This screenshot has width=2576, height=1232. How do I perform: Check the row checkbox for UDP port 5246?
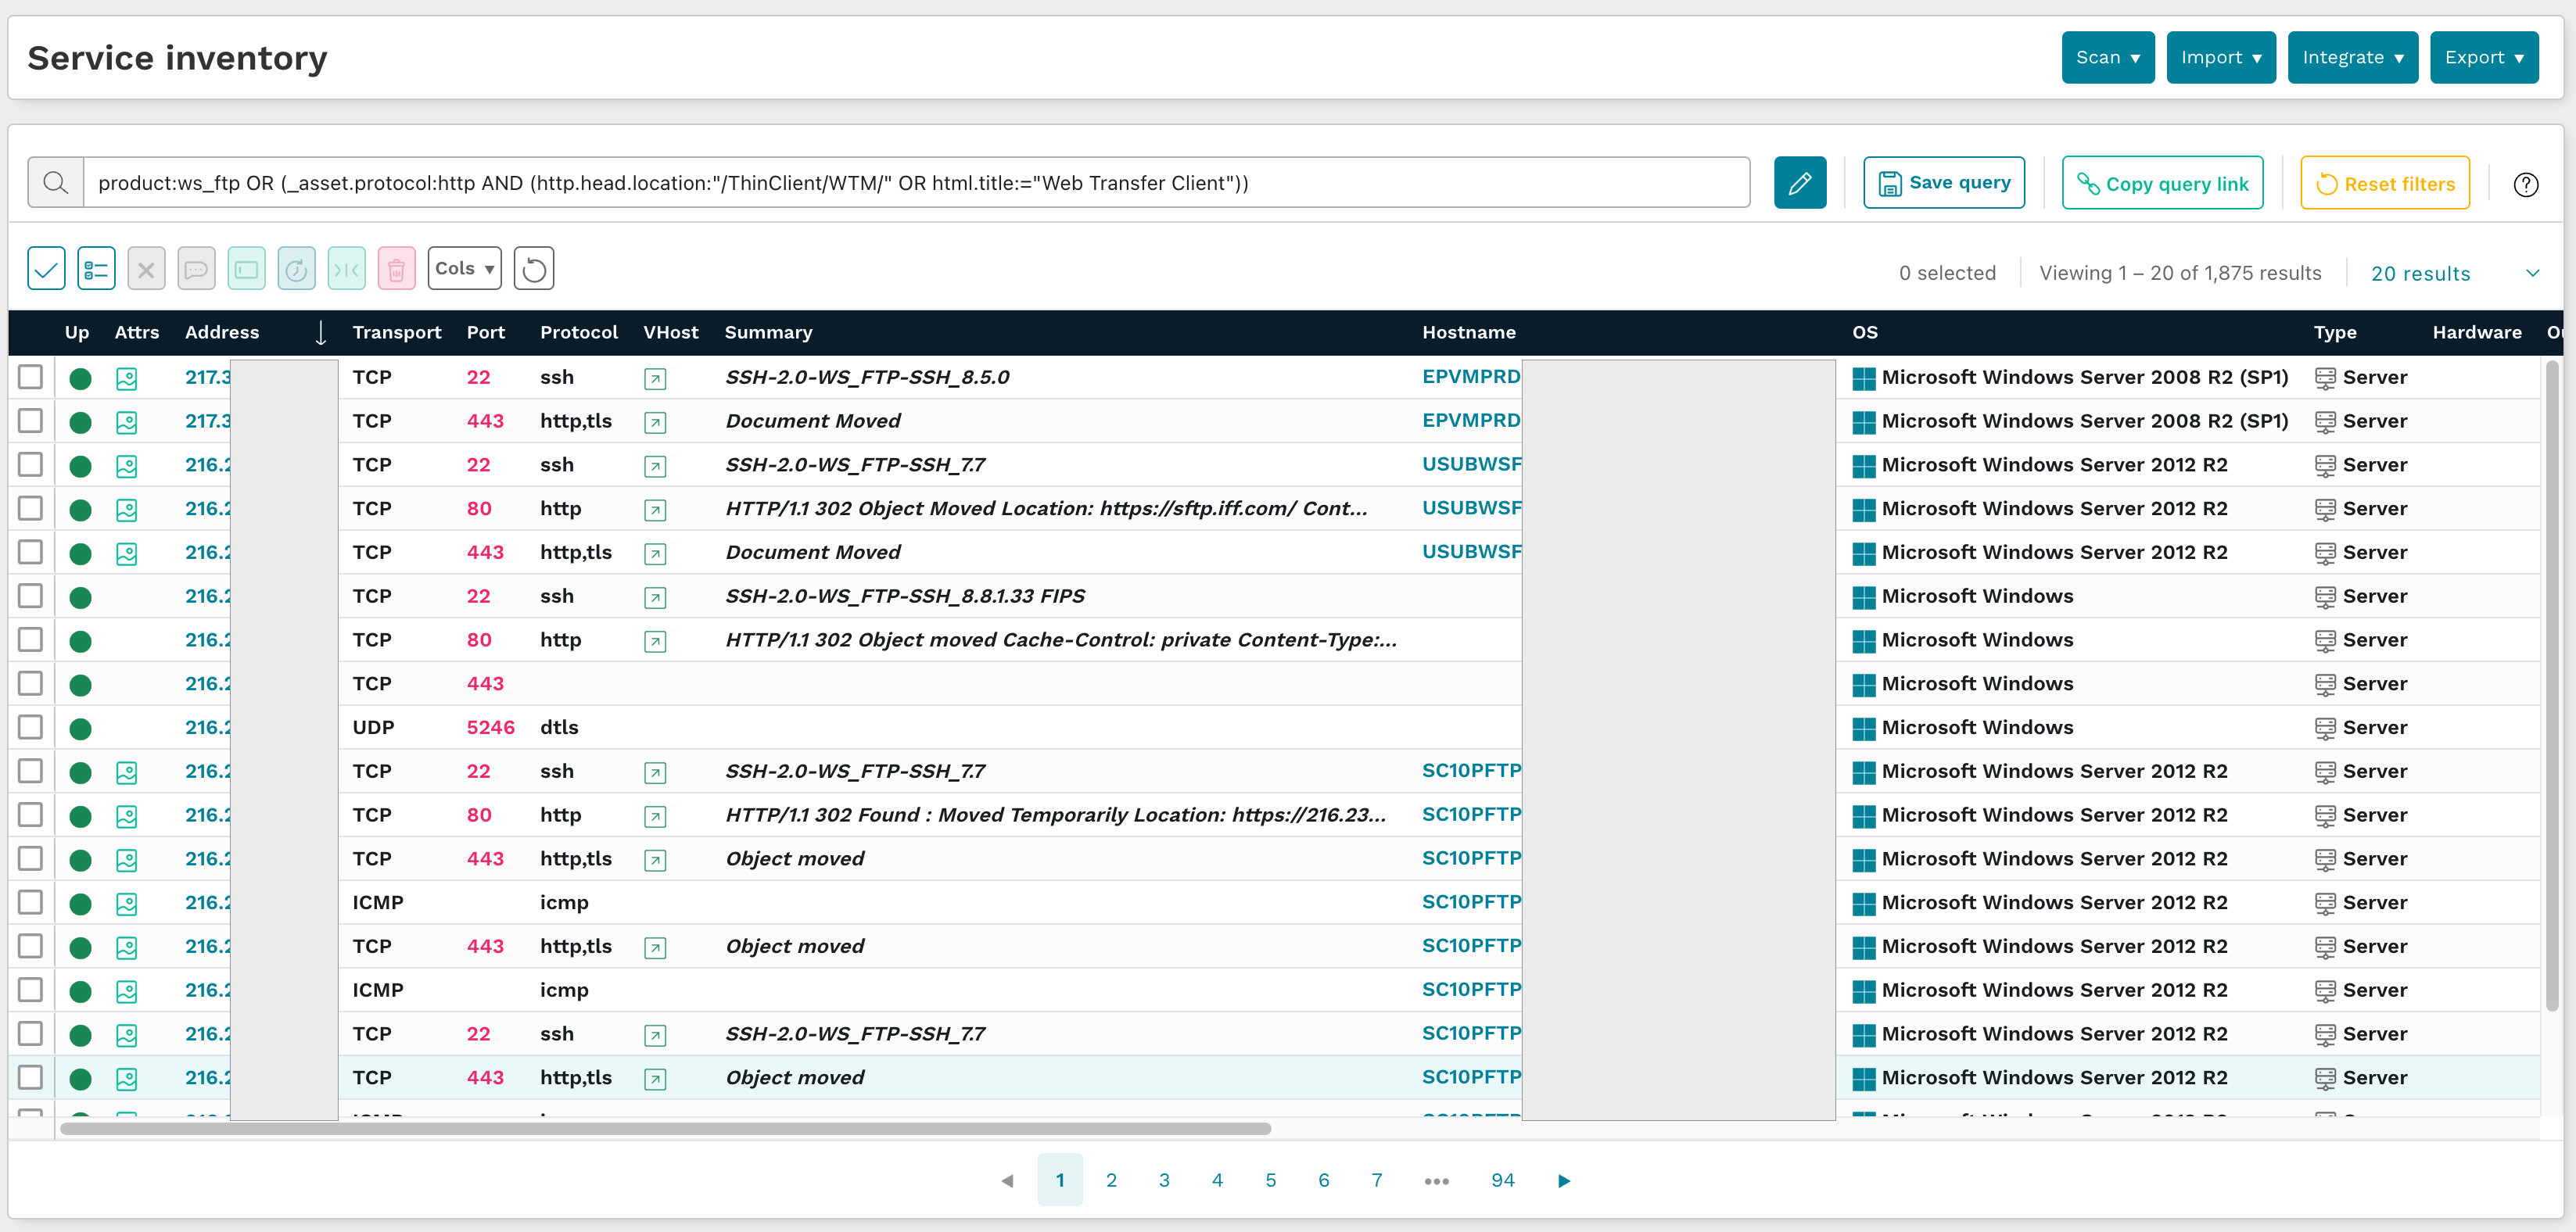pyautogui.click(x=30, y=727)
